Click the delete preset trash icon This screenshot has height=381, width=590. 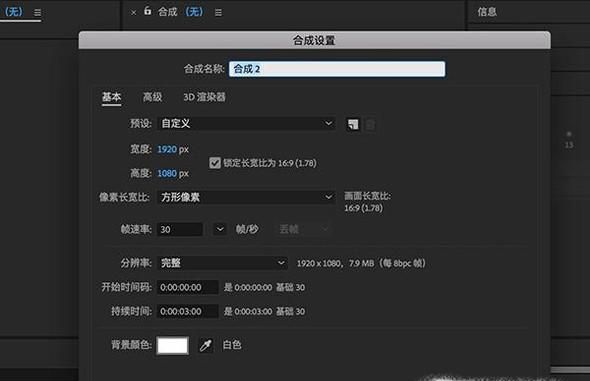coord(371,124)
